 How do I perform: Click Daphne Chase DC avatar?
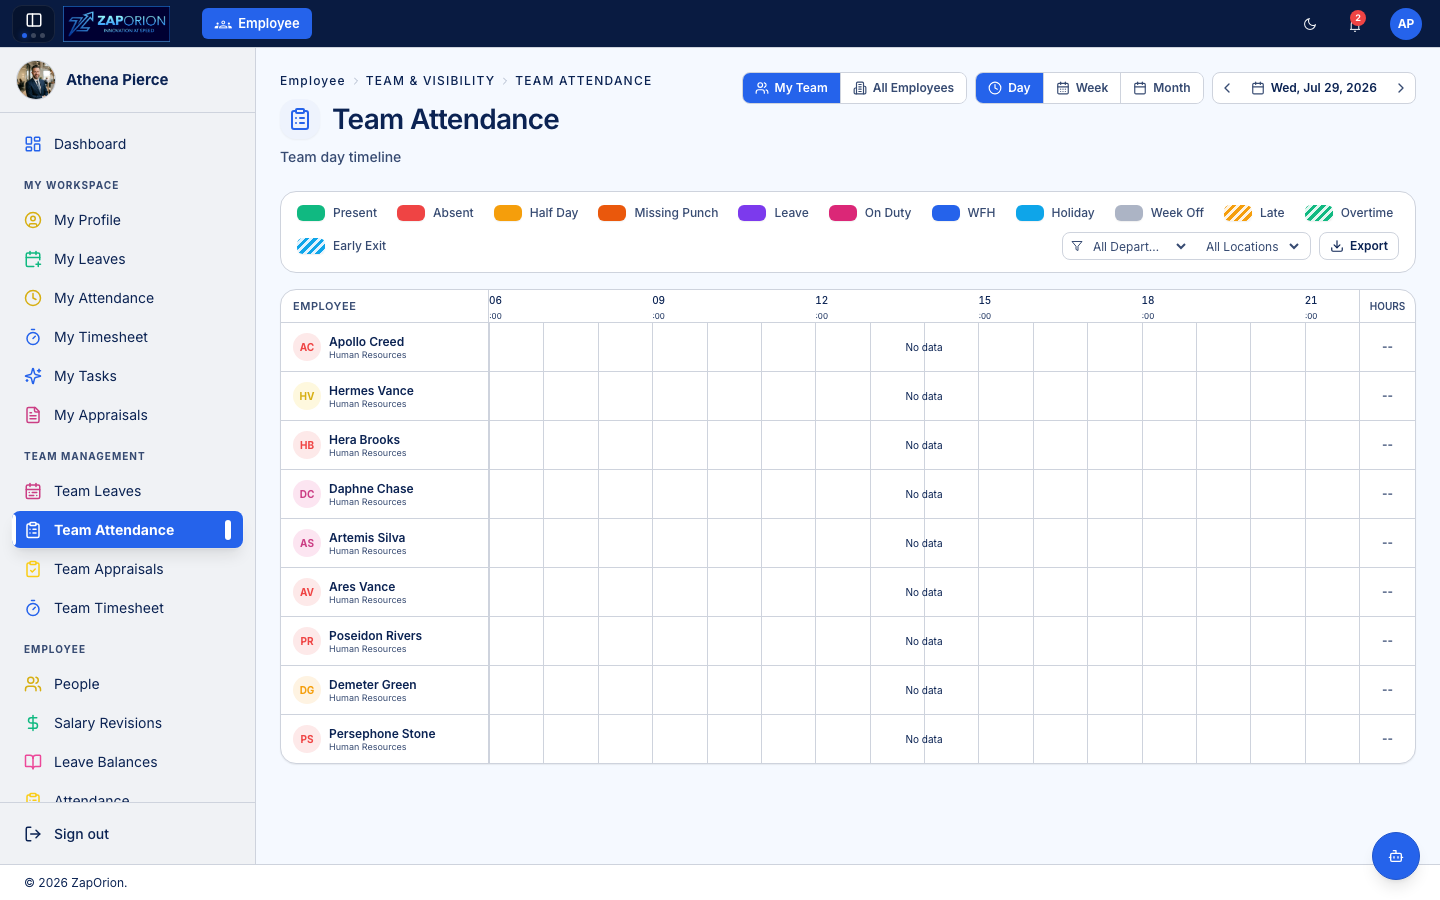coord(307,494)
